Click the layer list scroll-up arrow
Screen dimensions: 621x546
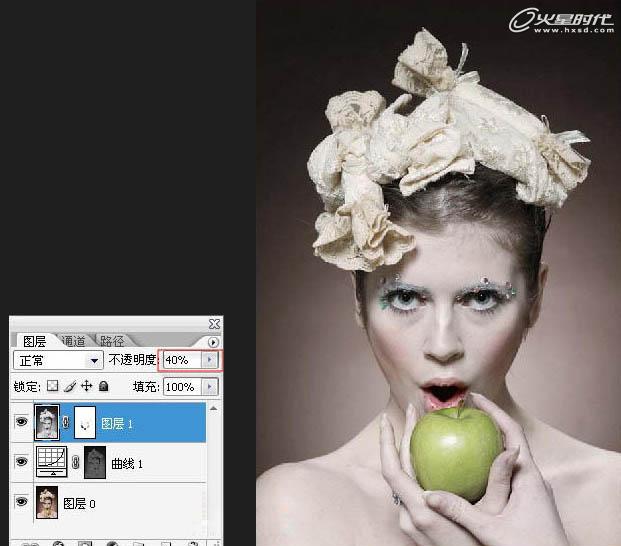pos(213,408)
